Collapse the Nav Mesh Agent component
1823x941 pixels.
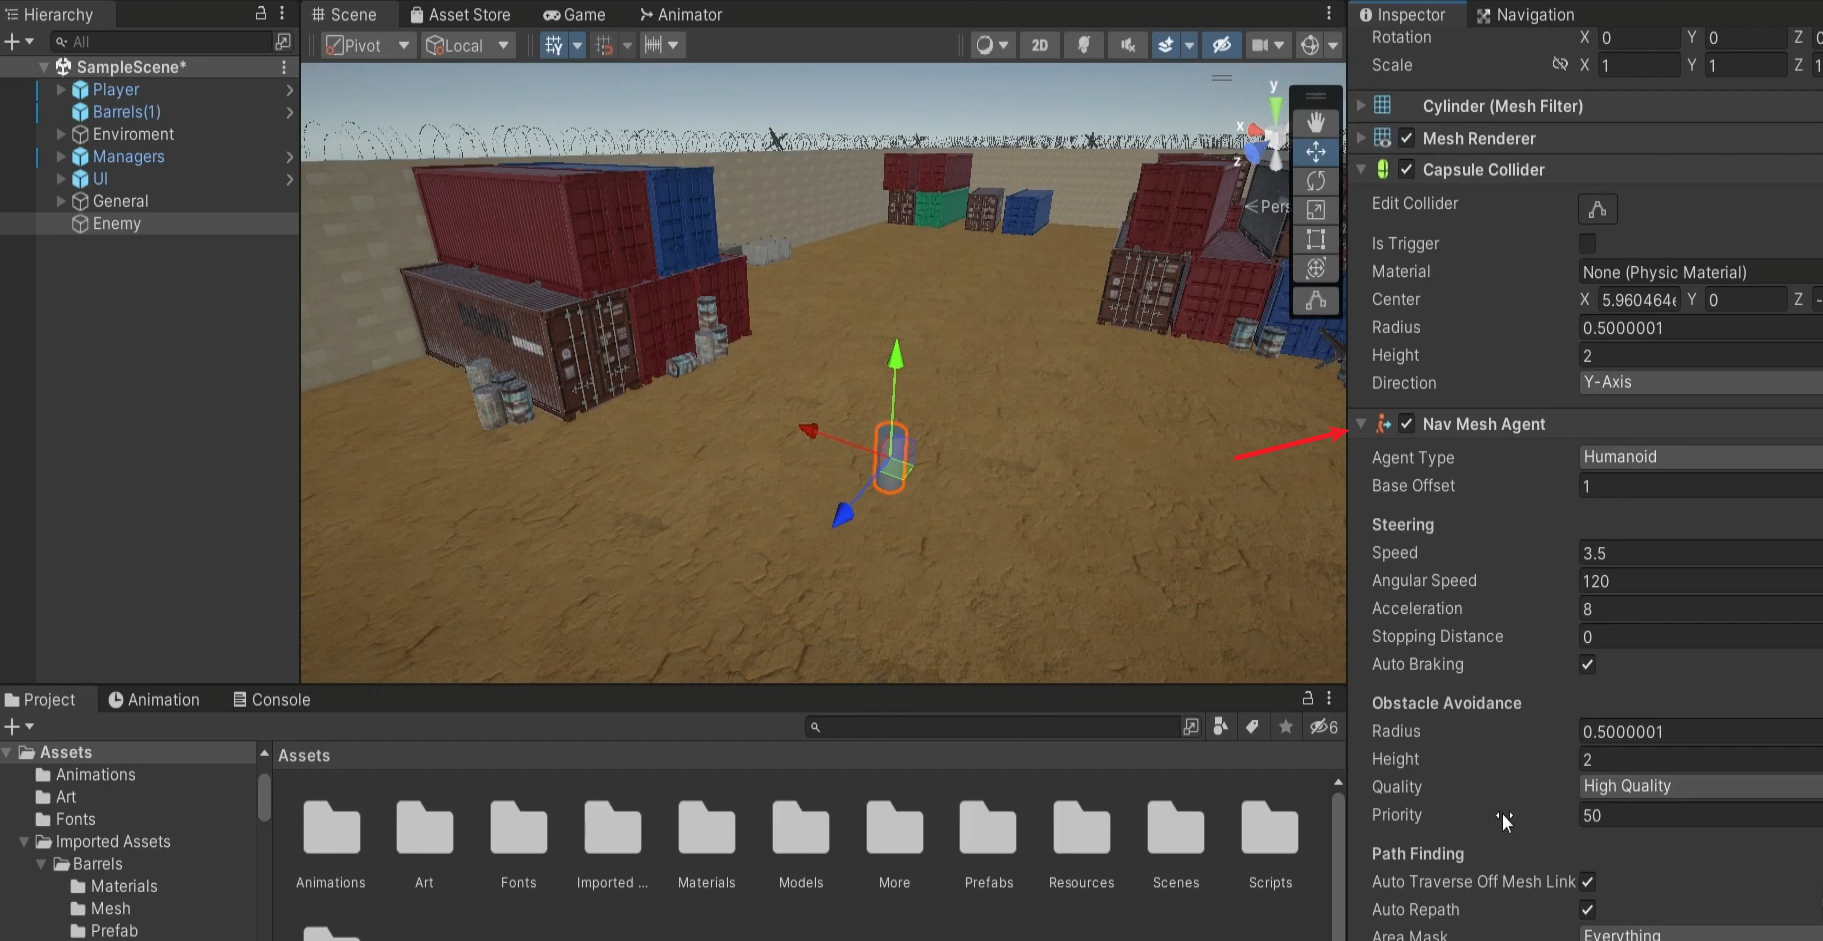1361,424
